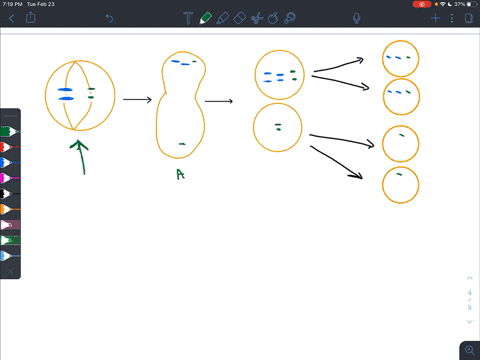Tap the clock time in status bar
This screenshot has width=480, height=360.
pos(12,4)
